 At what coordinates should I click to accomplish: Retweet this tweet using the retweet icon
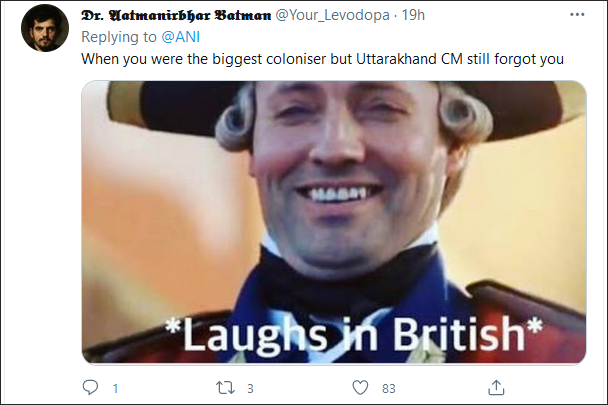[225, 388]
